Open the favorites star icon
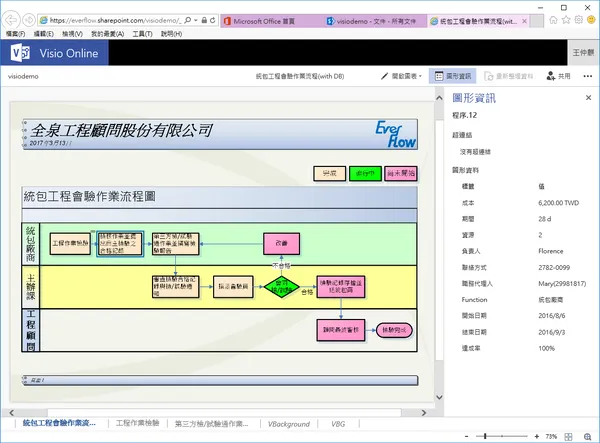 566,20
